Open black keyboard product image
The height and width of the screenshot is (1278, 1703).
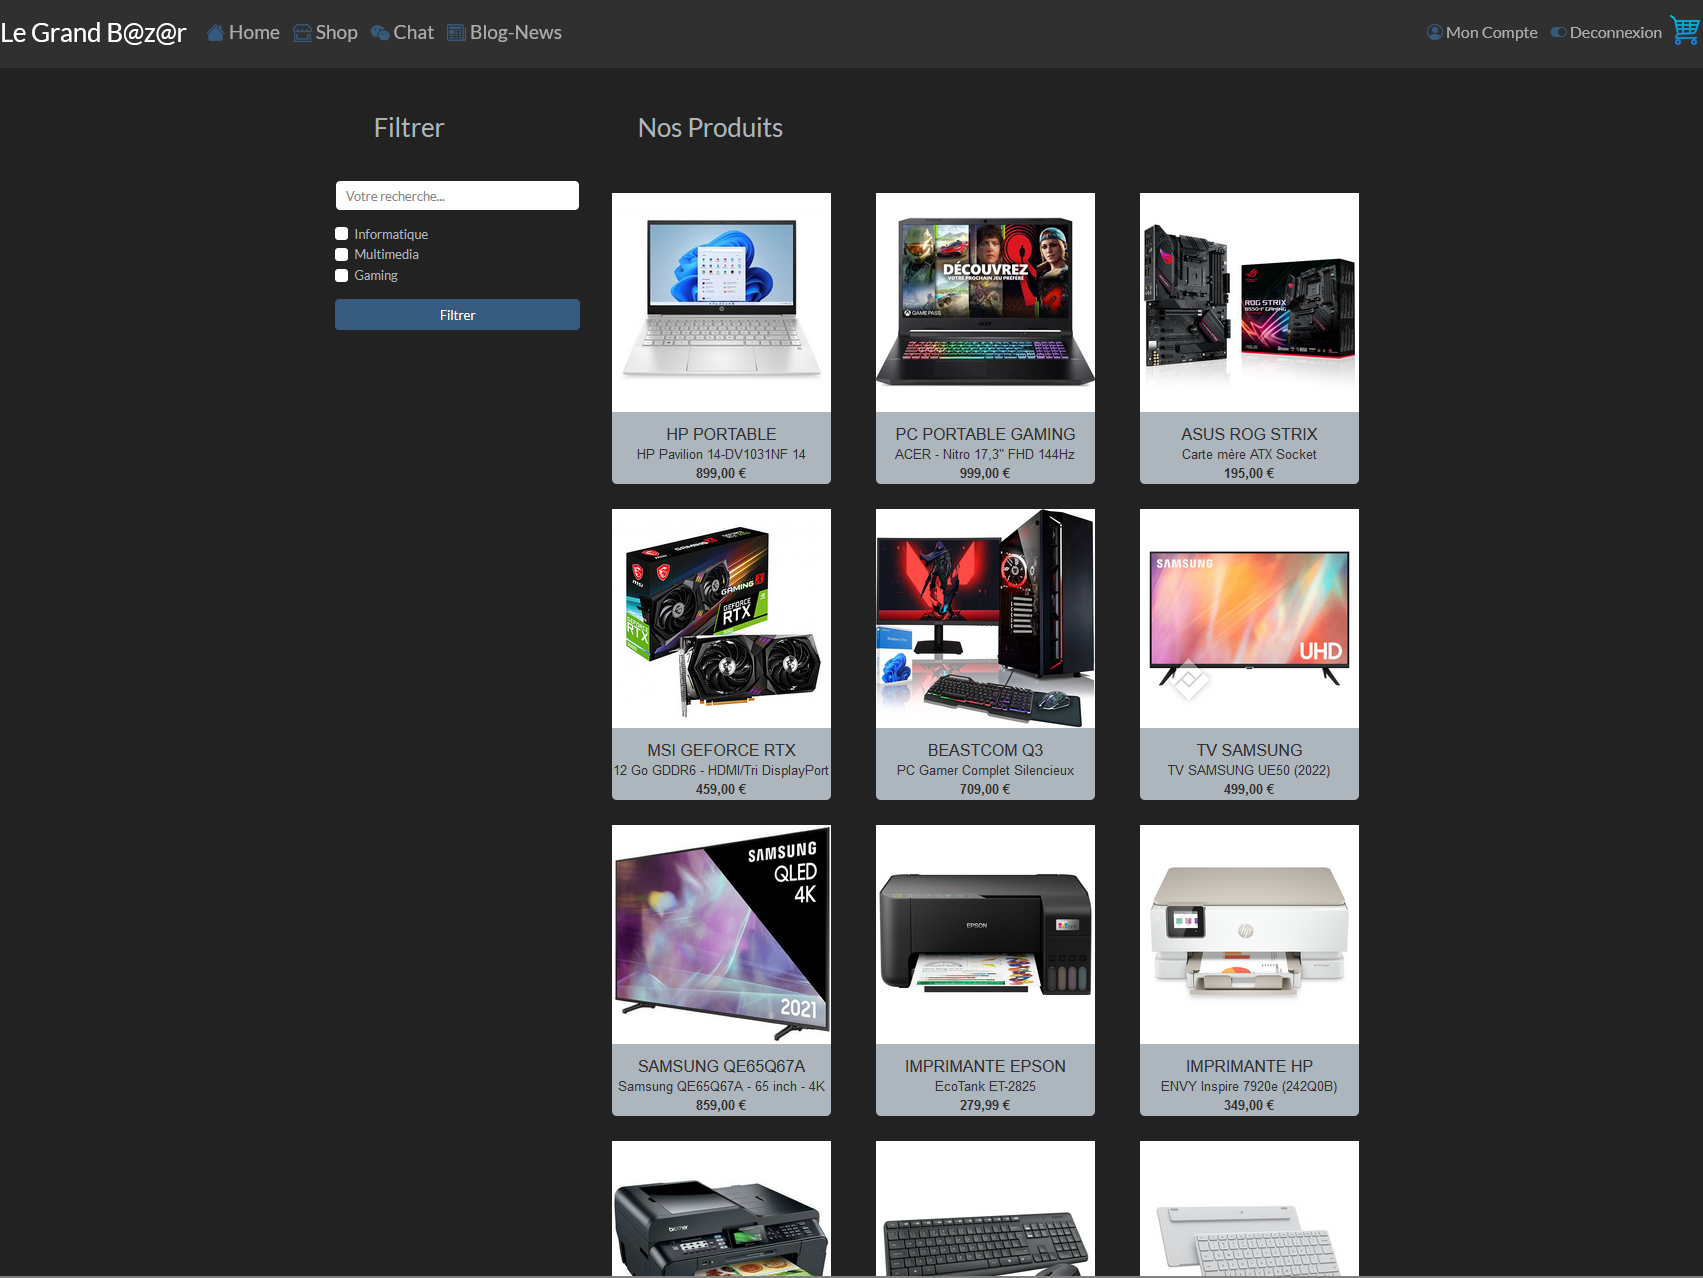point(985,1208)
